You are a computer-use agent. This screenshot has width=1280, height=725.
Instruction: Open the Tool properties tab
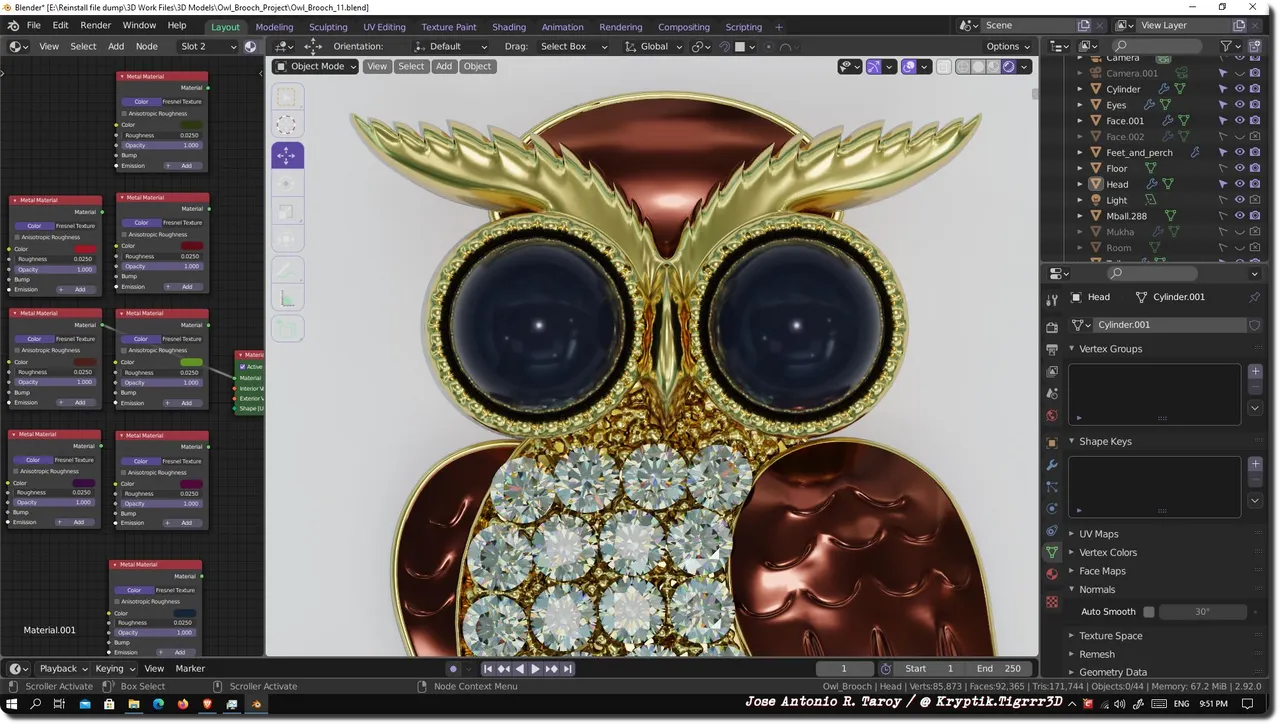[x=1052, y=299]
